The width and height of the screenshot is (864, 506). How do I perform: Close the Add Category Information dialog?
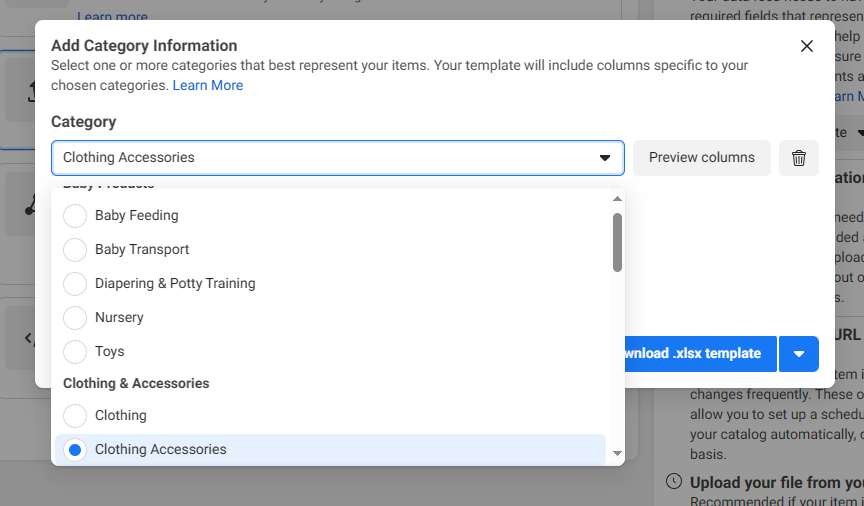(807, 46)
